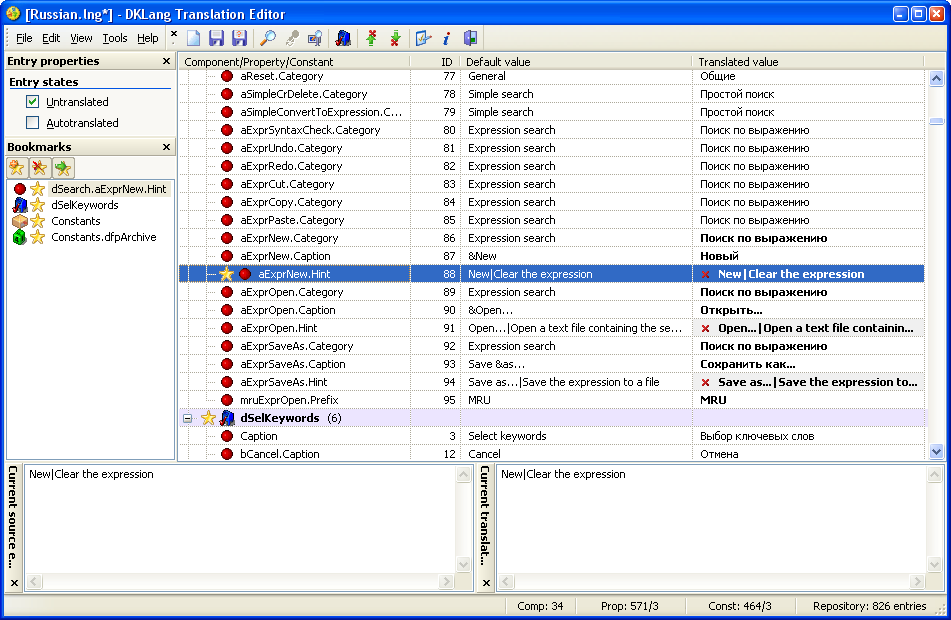Click the red X in aExprSaveAs.Hint translated cell
The height and width of the screenshot is (620, 951).
pos(705,383)
